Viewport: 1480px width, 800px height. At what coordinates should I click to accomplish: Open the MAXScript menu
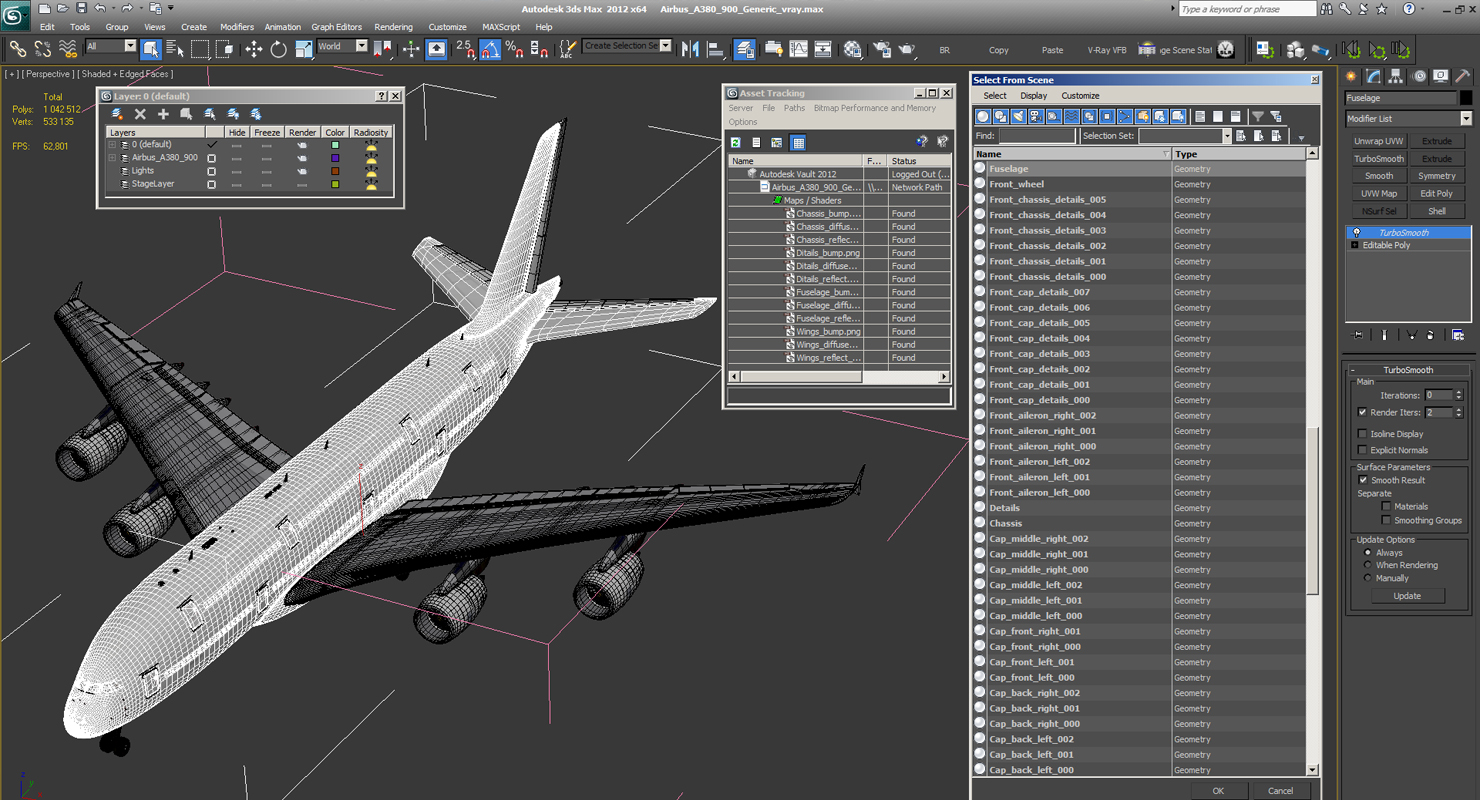pyautogui.click(x=501, y=27)
